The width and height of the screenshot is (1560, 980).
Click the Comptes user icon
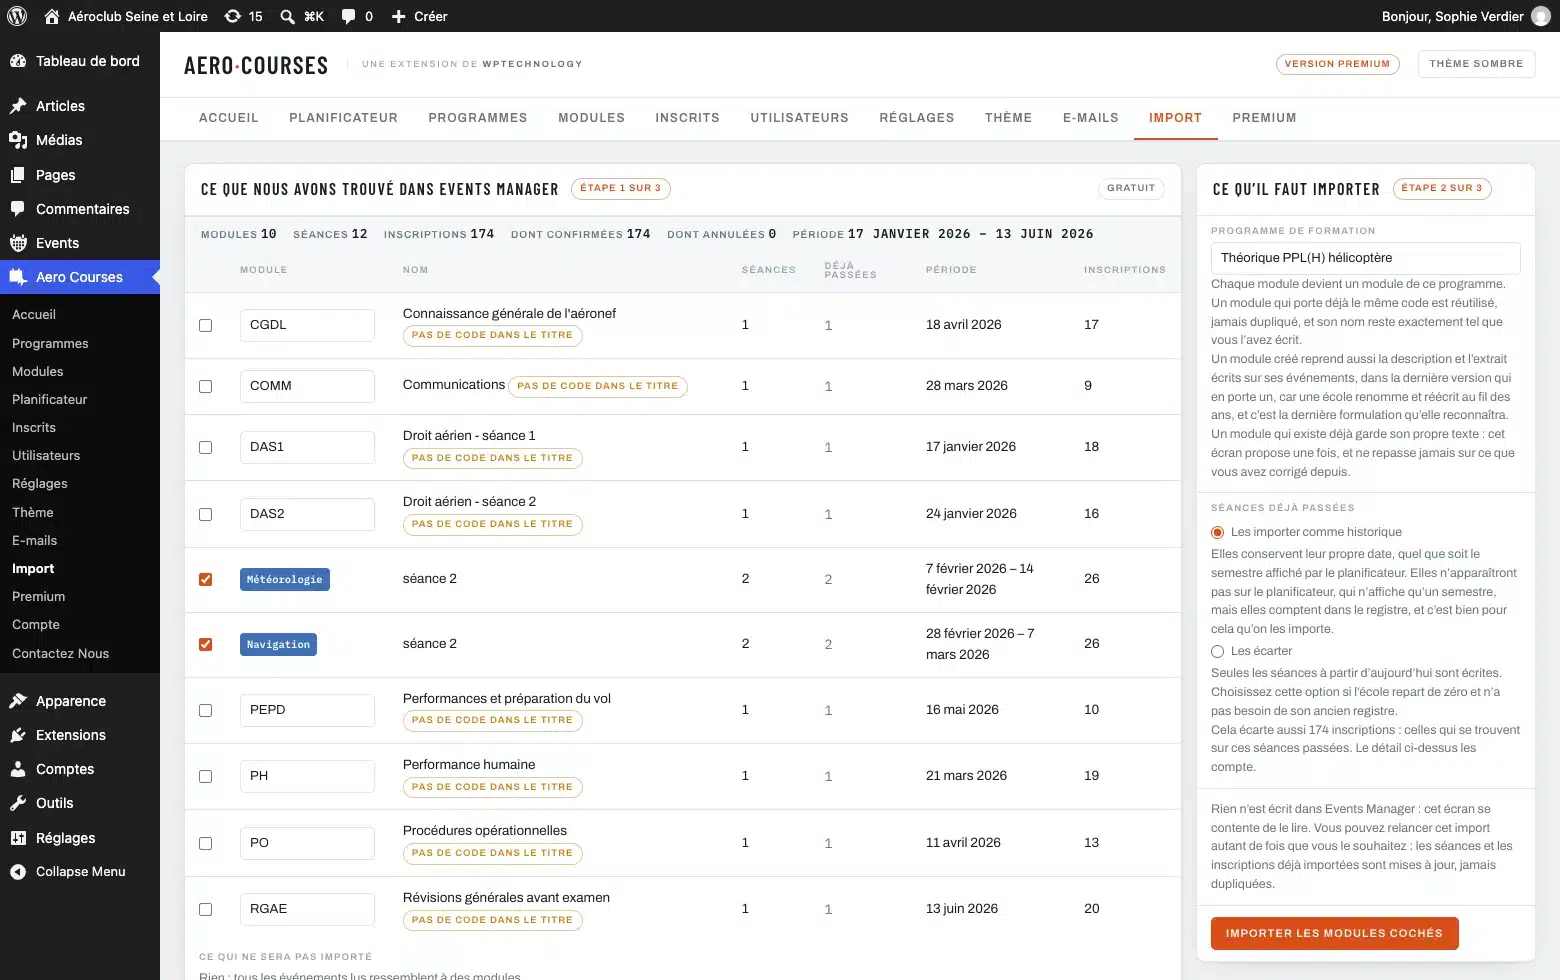pos(18,769)
